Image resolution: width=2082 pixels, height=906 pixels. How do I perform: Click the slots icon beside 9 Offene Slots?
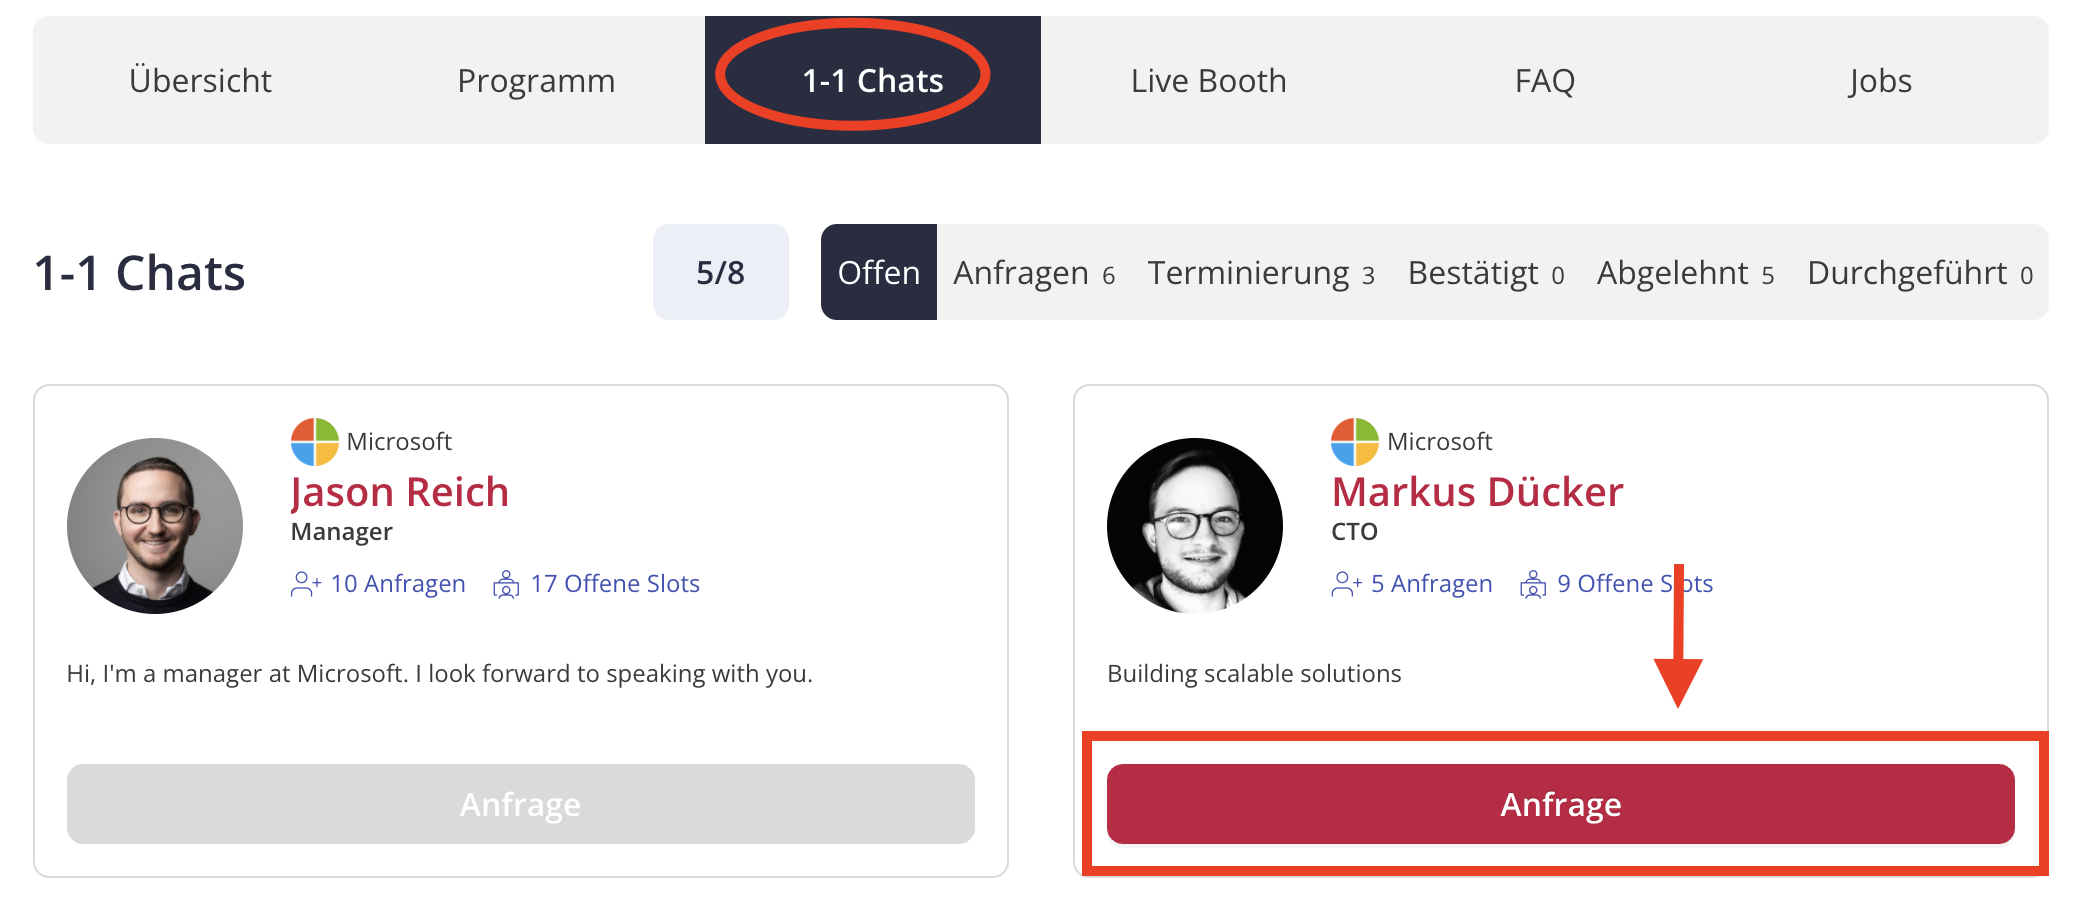click(x=1532, y=584)
